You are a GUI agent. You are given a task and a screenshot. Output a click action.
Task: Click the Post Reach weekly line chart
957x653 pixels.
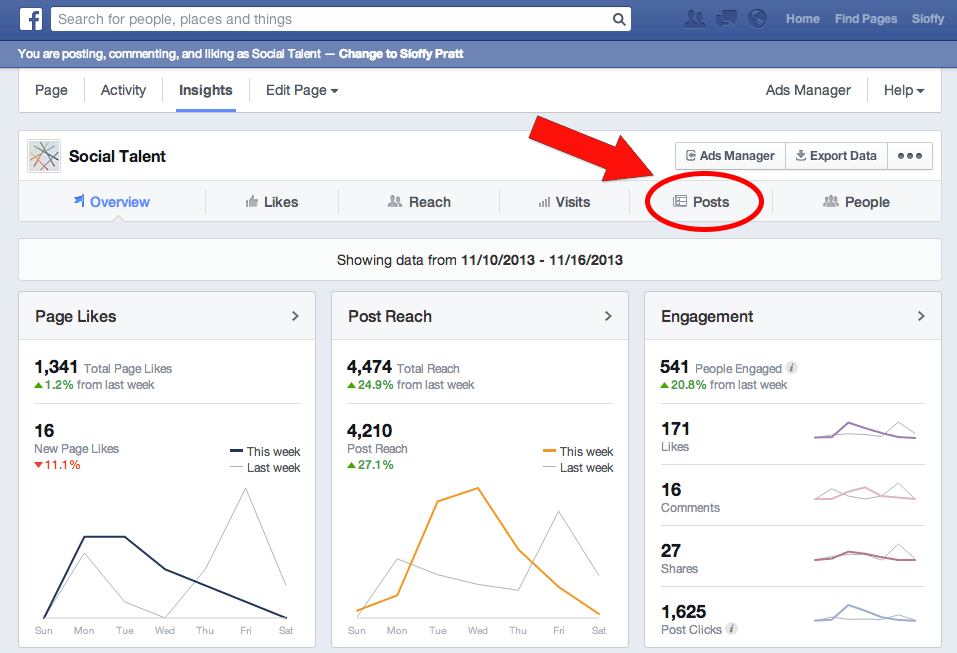tap(478, 552)
